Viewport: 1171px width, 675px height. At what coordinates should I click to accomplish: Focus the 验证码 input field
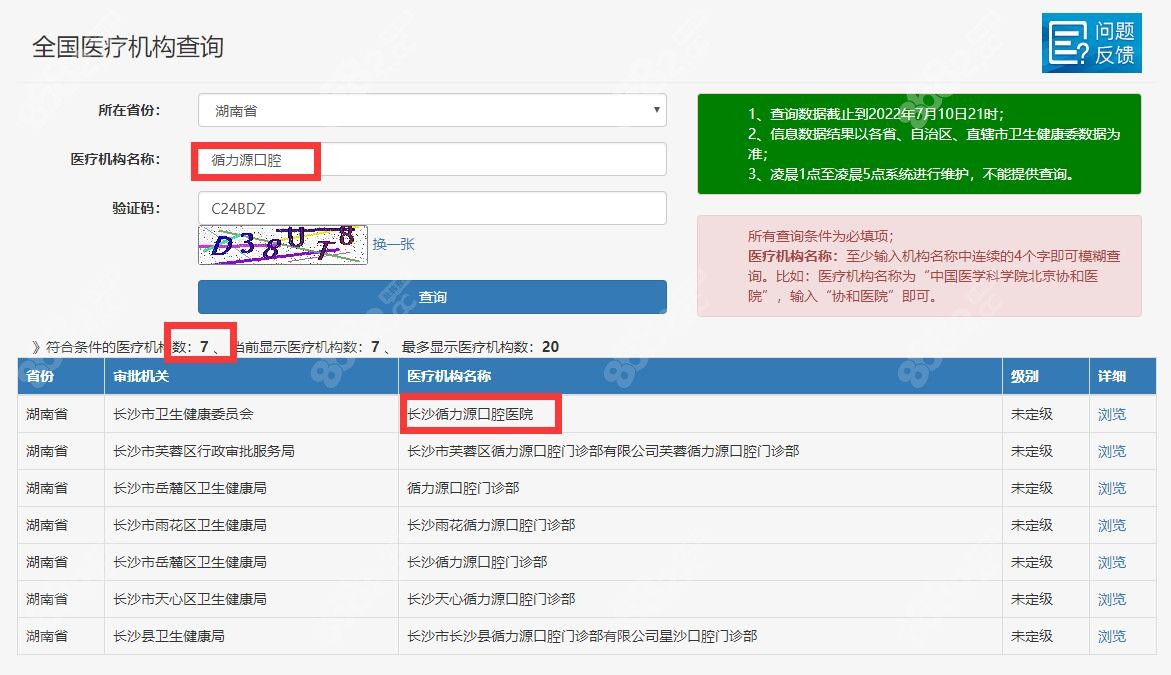[x=432, y=208]
